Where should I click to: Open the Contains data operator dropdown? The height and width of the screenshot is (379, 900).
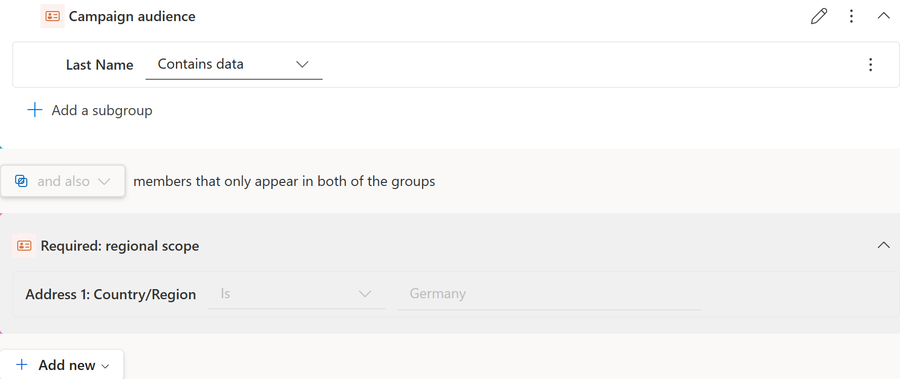pos(234,64)
